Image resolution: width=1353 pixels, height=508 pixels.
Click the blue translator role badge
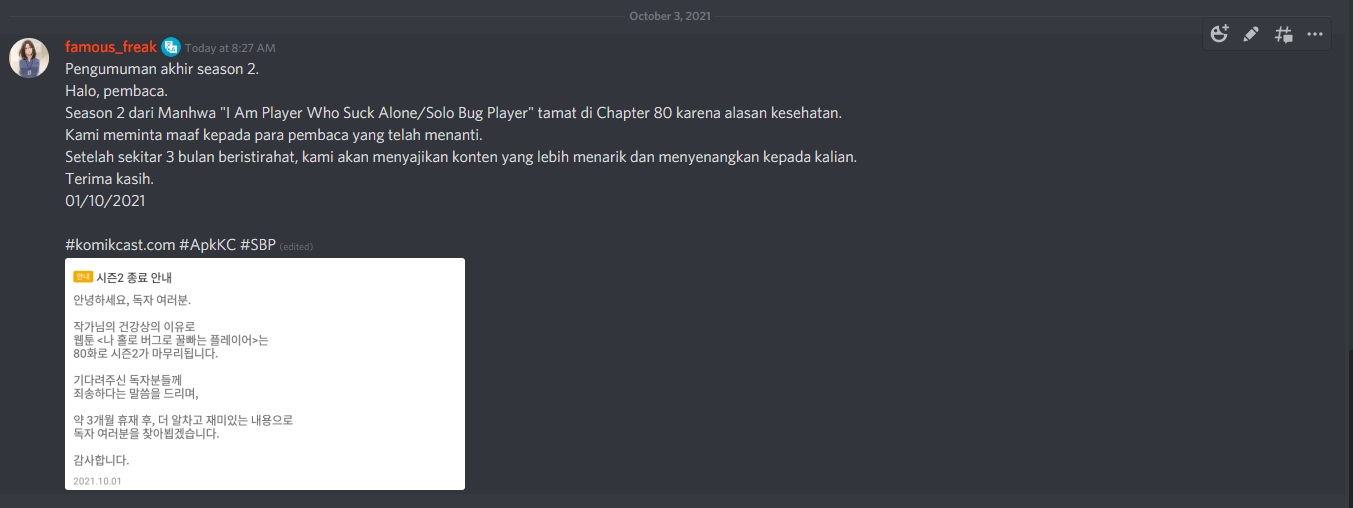[171, 47]
